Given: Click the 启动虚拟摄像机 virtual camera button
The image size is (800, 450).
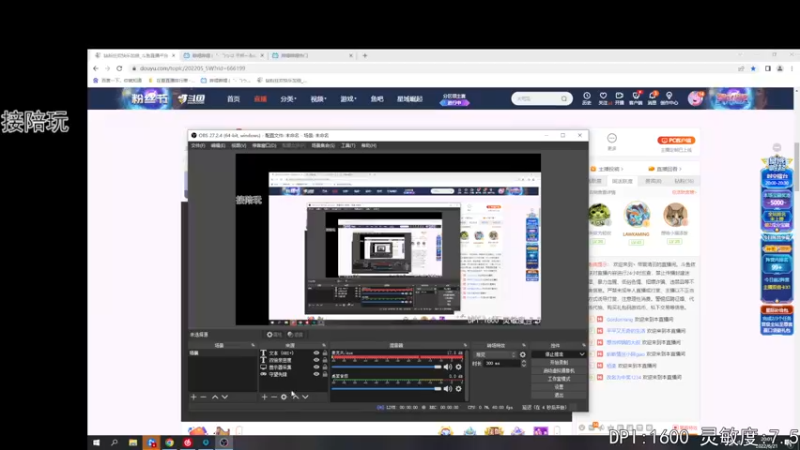Looking at the screenshot, I should click(559, 370).
